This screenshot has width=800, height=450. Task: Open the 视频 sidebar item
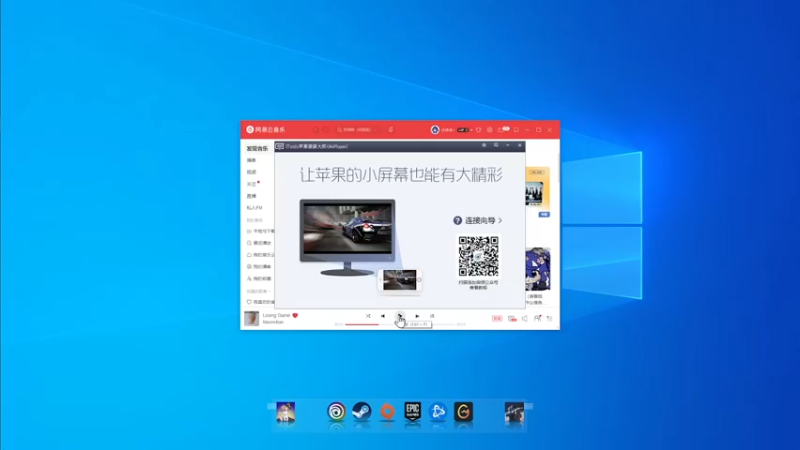pos(252,172)
